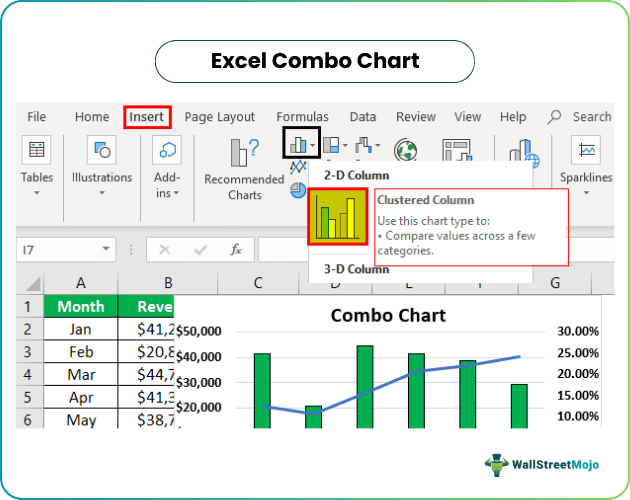Click the Hierarchy chart icon
This screenshot has width=630, height=500.
click(331, 145)
